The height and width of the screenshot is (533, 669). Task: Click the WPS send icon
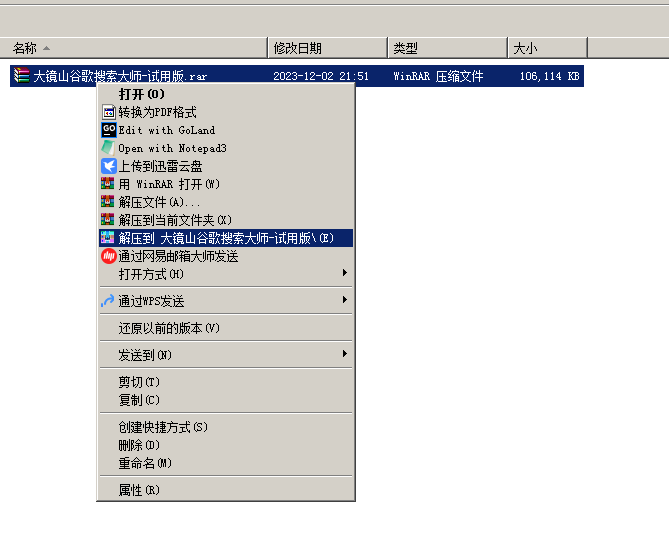[109, 301]
